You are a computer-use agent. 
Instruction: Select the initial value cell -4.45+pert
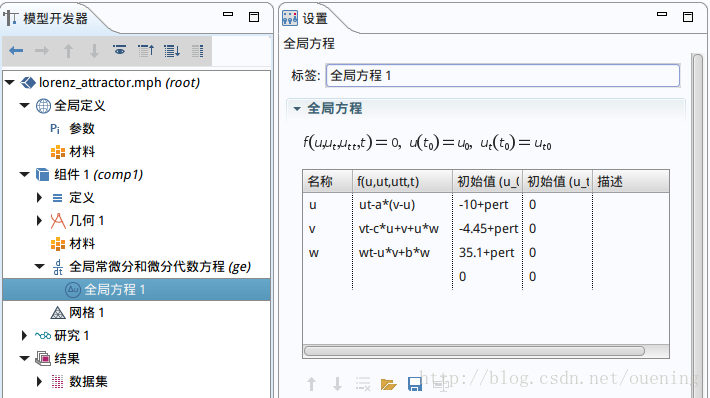pyautogui.click(x=487, y=229)
